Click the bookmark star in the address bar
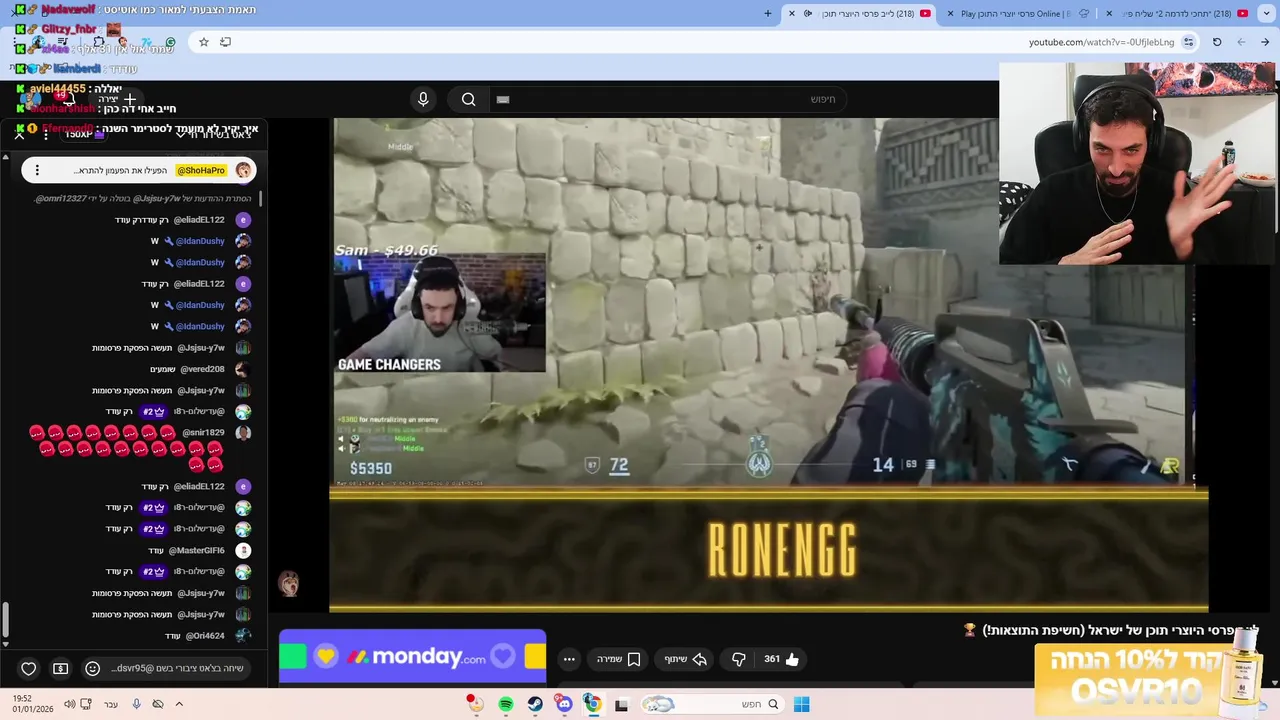This screenshot has width=1280, height=720. click(x=204, y=42)
